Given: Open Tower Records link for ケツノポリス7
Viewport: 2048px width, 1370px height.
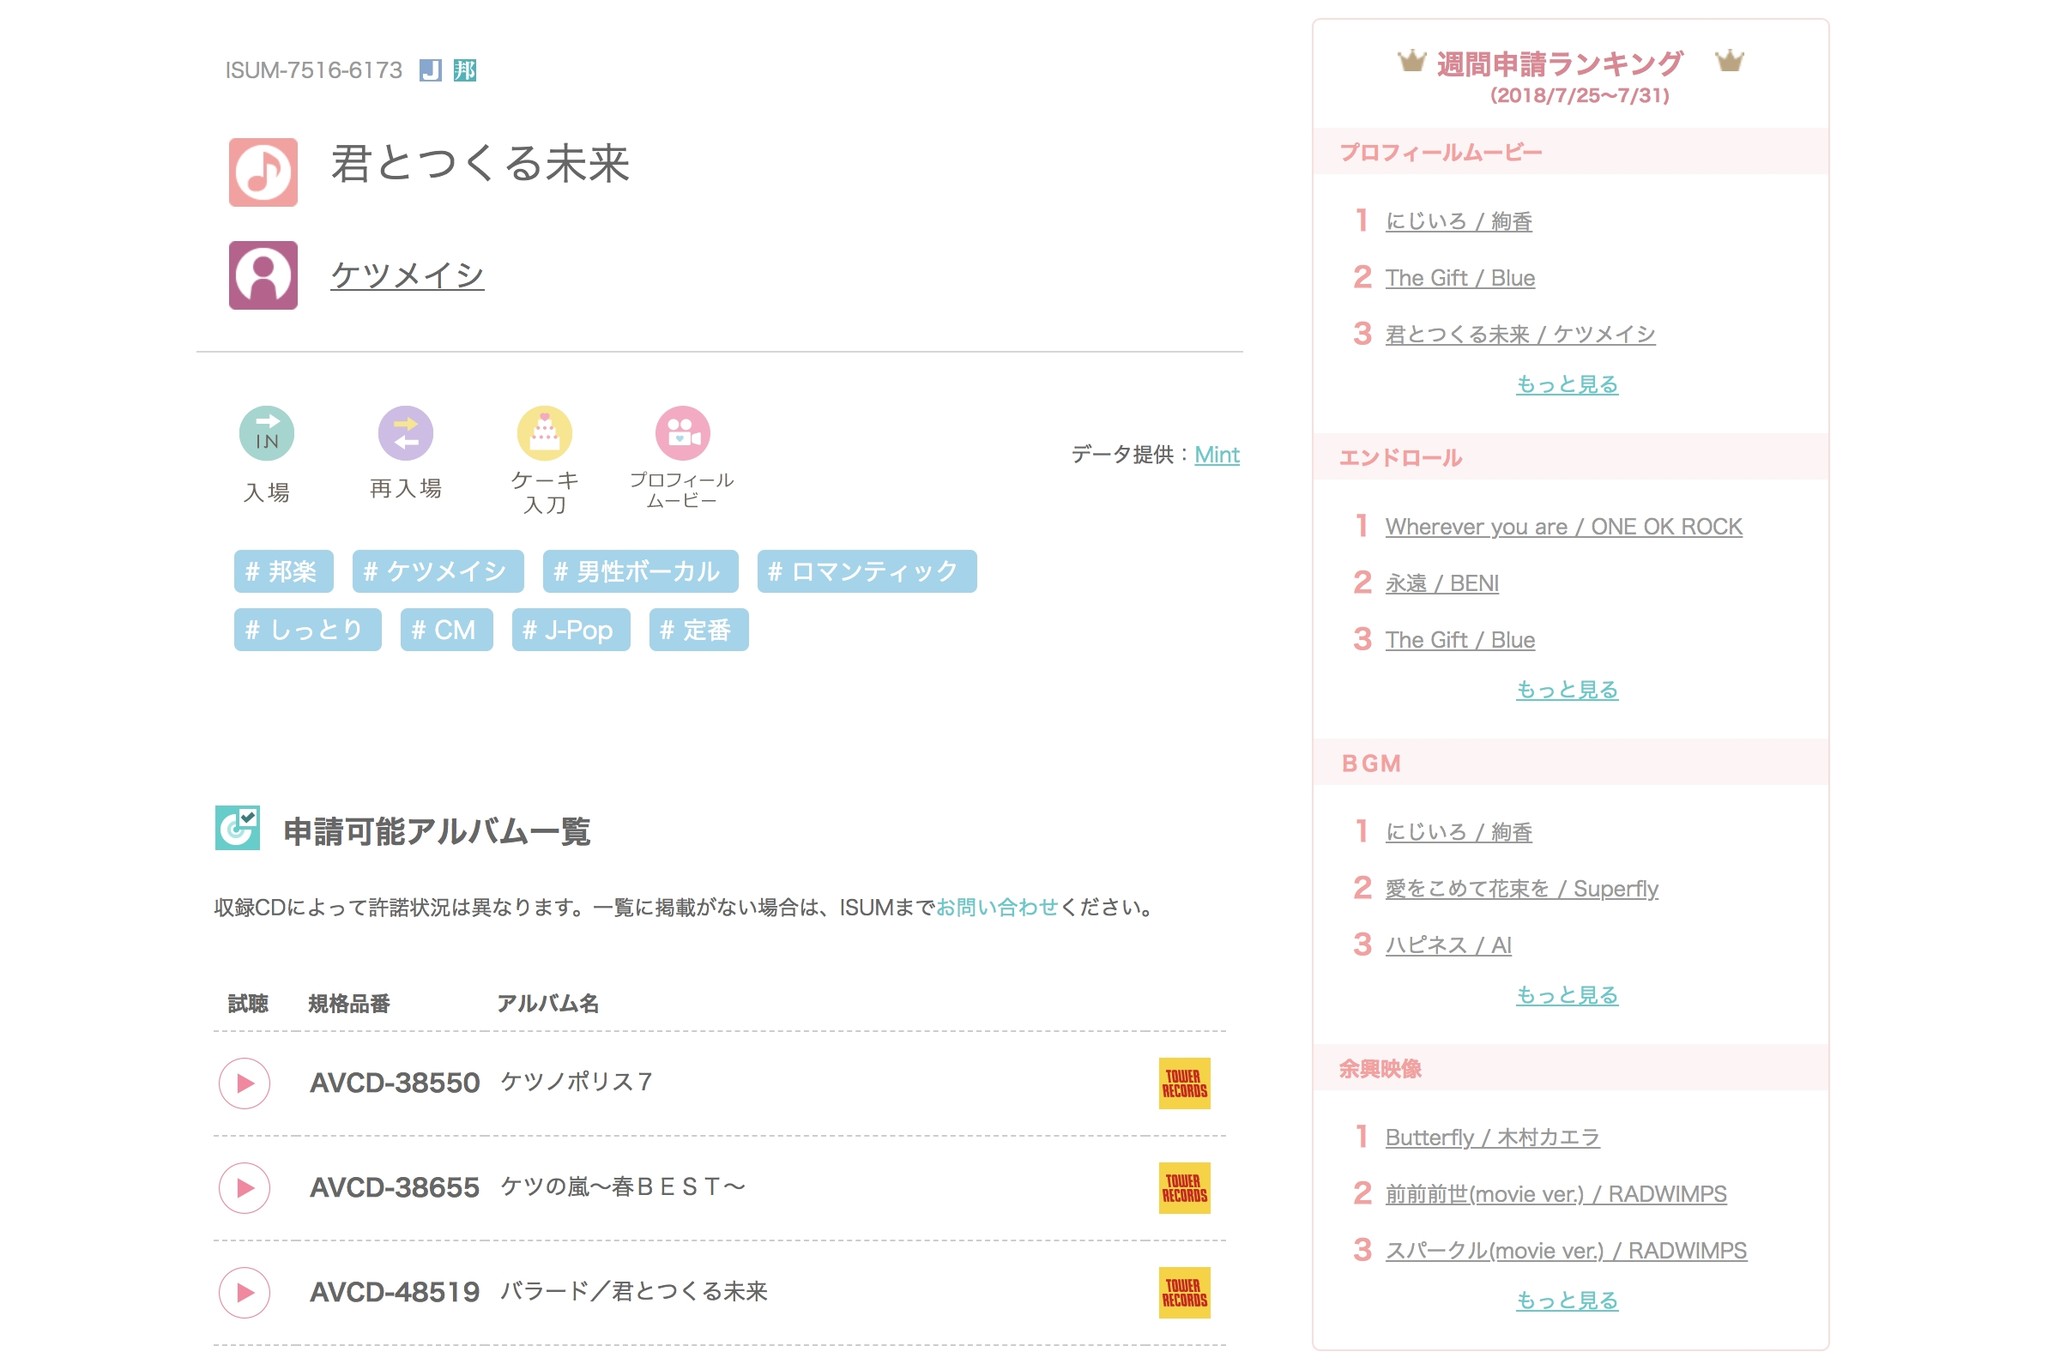Looking at the screenshot, I should [1185, 1083].
